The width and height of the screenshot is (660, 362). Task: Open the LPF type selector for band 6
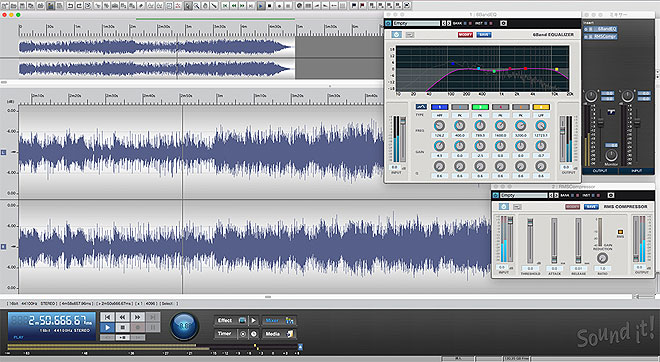click(x=541, y=115)
